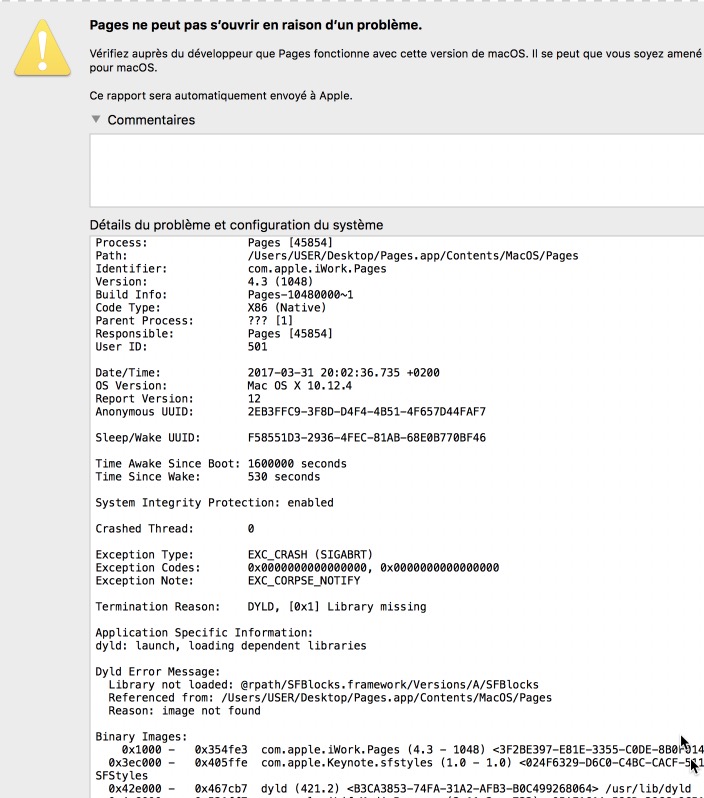704x798 pixels.
Task: Click the version value '4.3 (1048)'
Action: point(280,281)
